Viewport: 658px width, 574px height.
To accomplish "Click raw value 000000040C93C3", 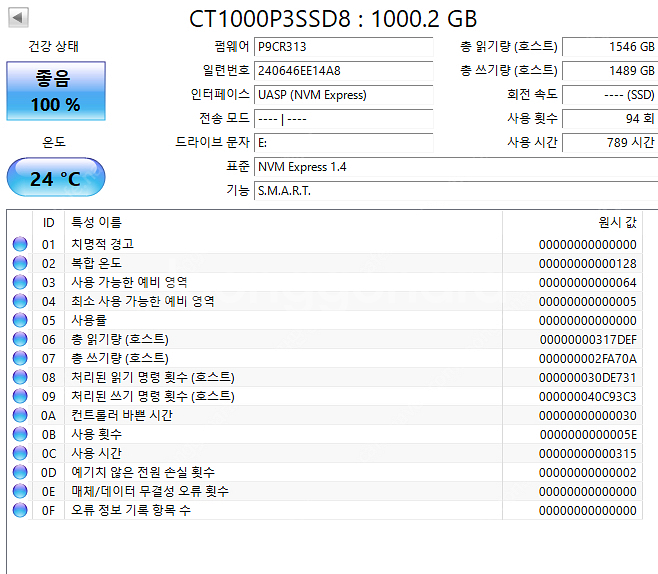I will 588,397.
